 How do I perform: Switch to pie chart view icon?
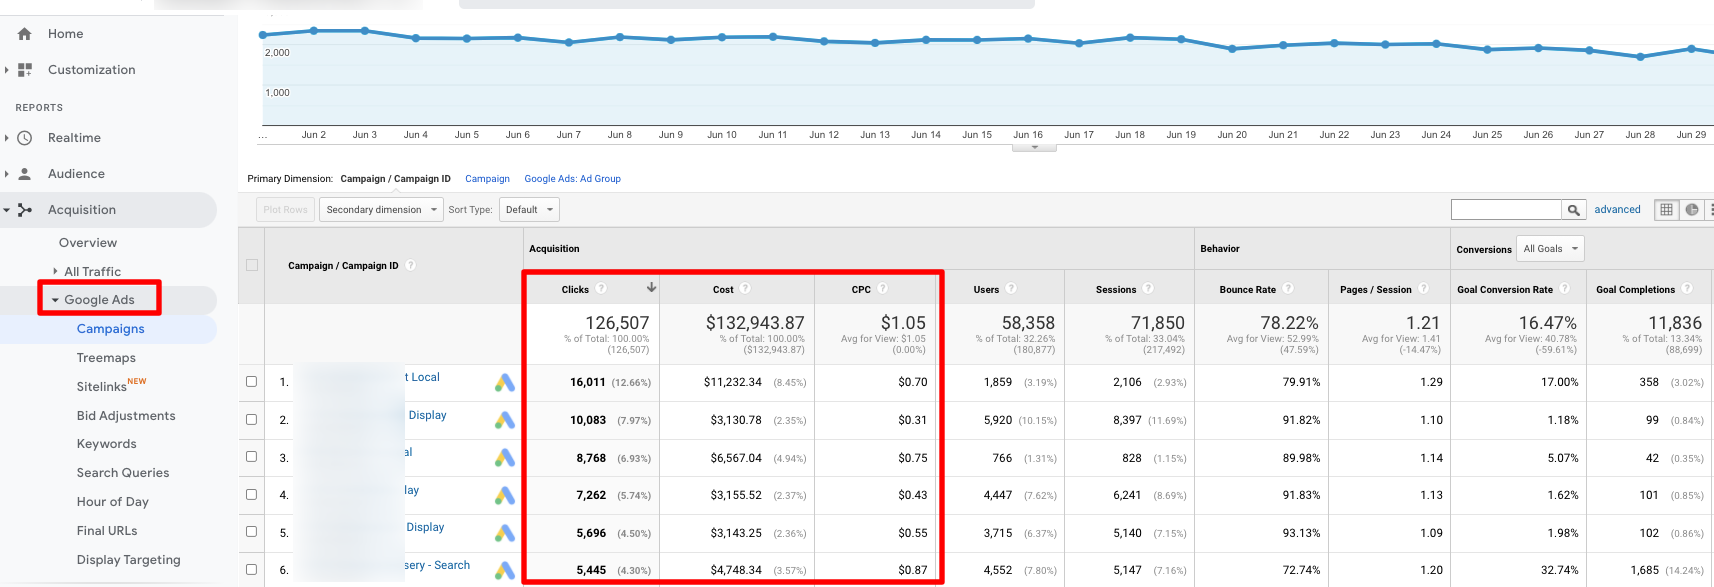tap(1692, 210)
